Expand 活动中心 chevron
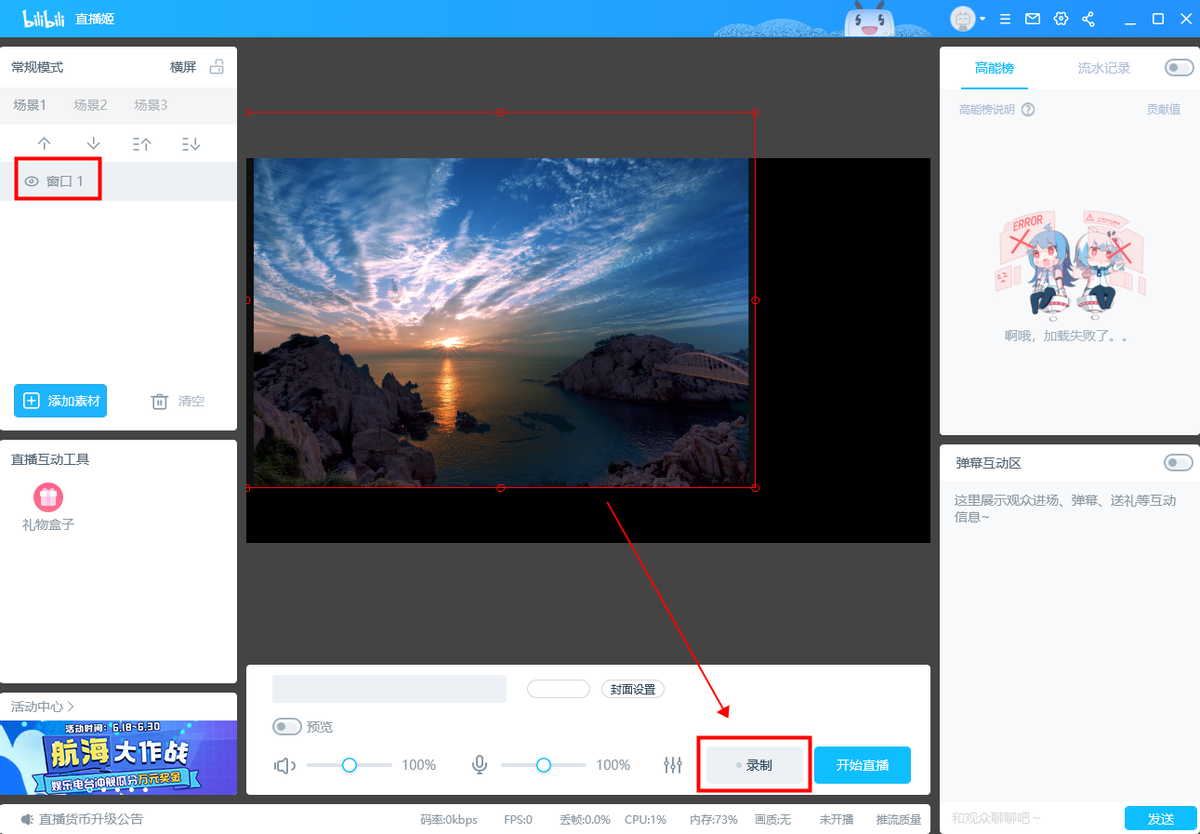Image resolution: width=1200 pixels, height=834 pixels. coord(71,707)
